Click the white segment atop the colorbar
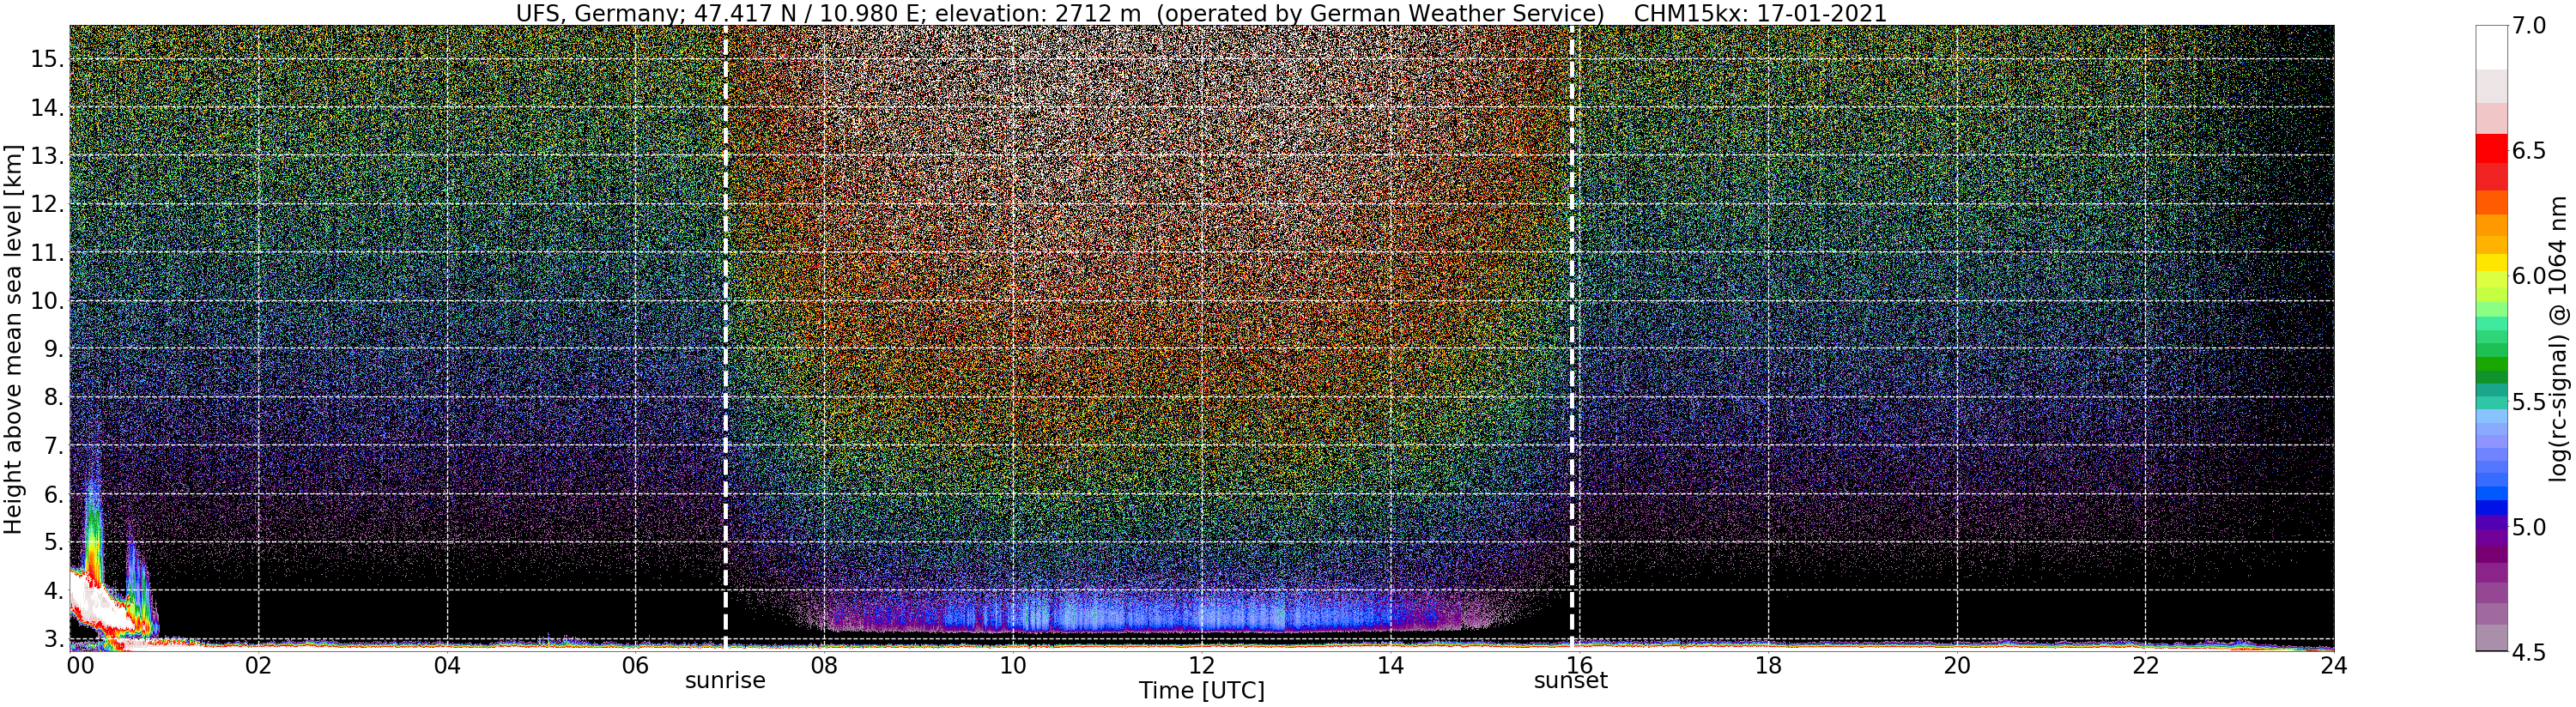 [x=2492, y=47]
